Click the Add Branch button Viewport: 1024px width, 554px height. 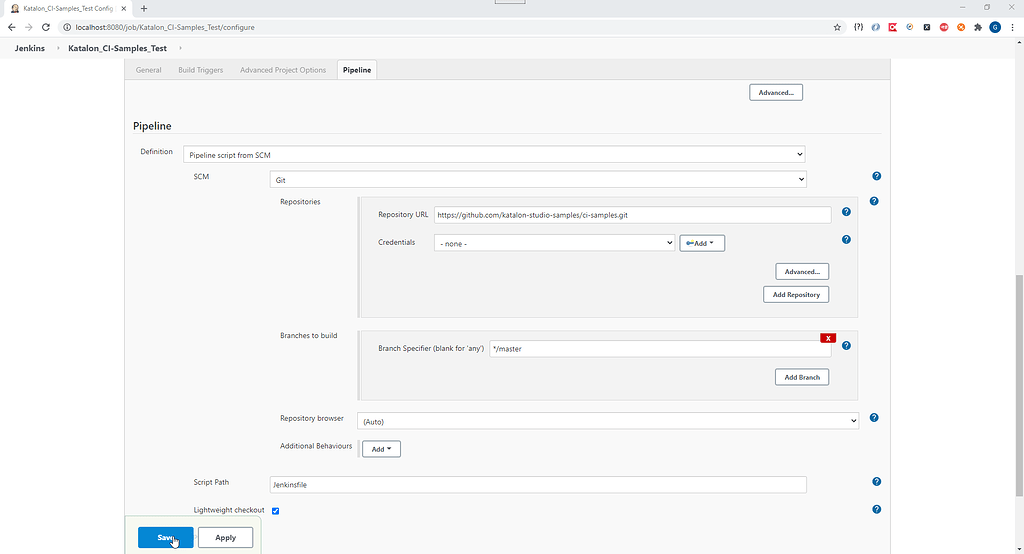[x=802, y=377]
